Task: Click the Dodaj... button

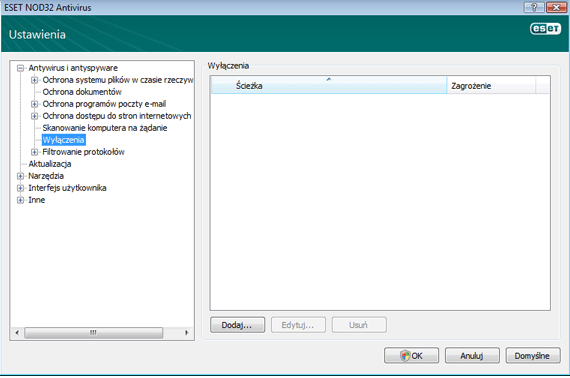Action: (237, 325)
